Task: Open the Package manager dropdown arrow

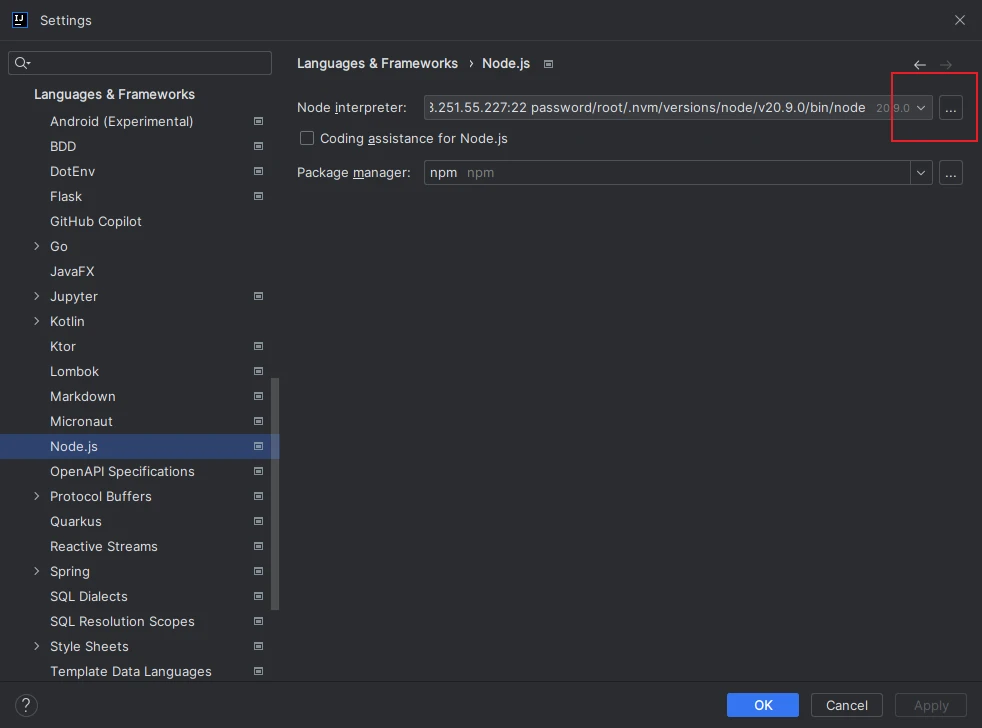Action: 921,173
